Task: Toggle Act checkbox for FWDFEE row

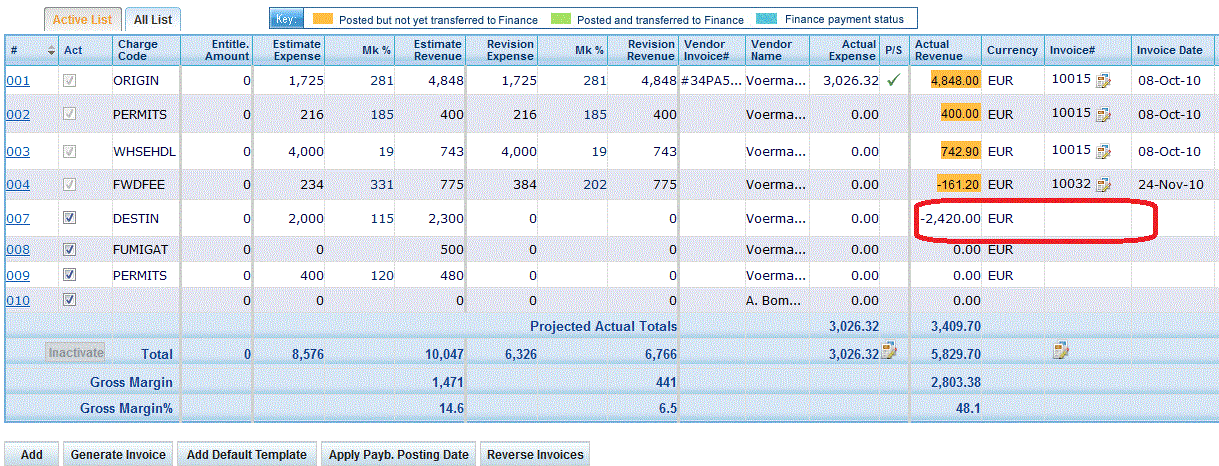Action: click(x=70, y=185)
